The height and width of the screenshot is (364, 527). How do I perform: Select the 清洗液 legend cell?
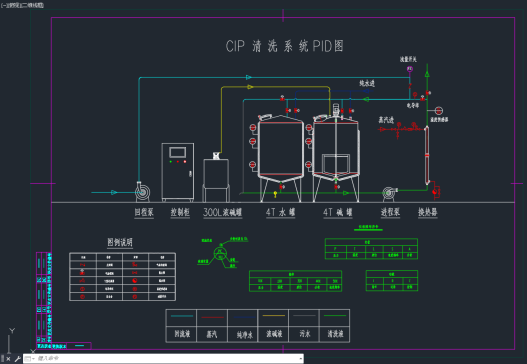tap(335, 334)
